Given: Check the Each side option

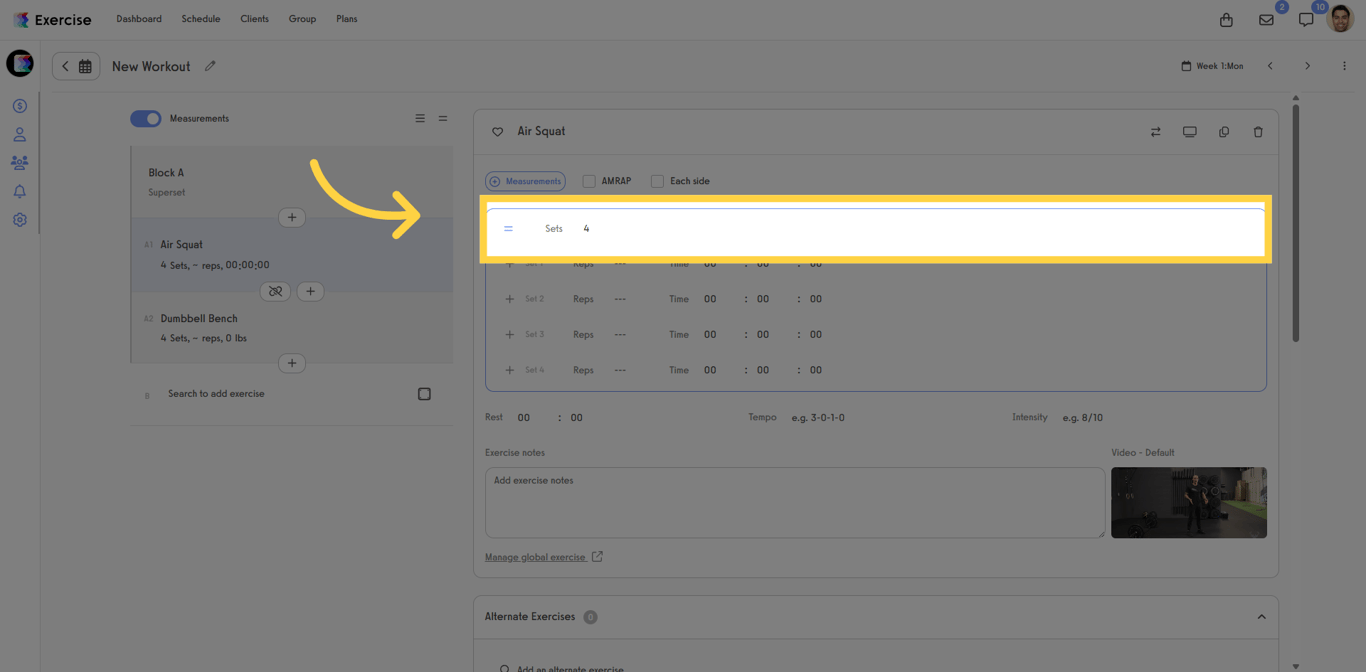Looking at the screenshot, I should coord(657,181).
